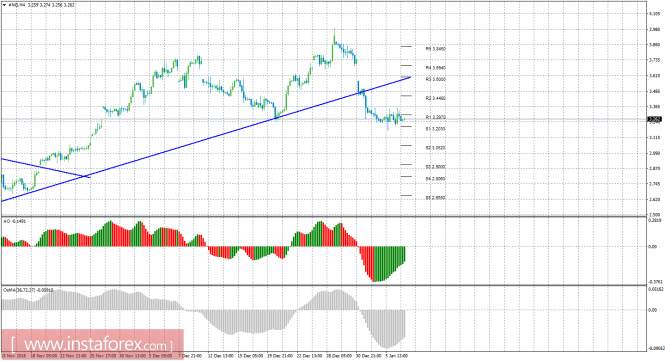Screen dimensions: 665x361
Task: Click the R3 3.6000 pivot level label
Action: tap(436, 79)
